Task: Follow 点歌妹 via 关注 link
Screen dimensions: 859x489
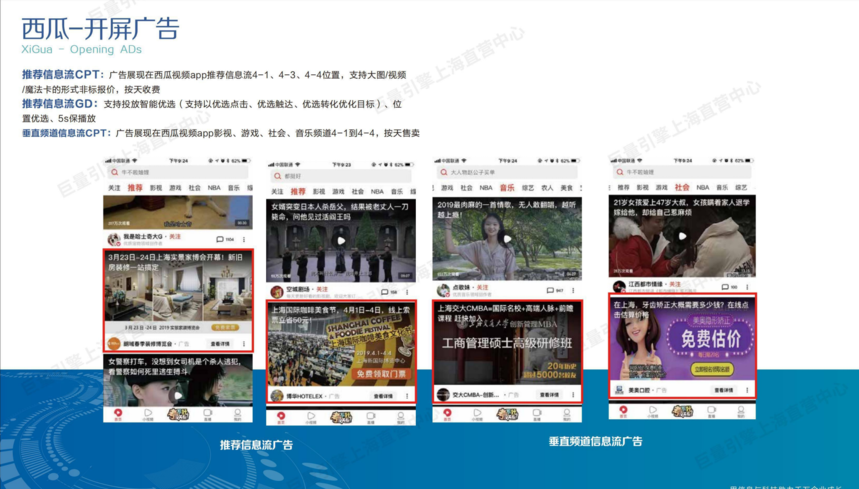Action: pos(482,287)
